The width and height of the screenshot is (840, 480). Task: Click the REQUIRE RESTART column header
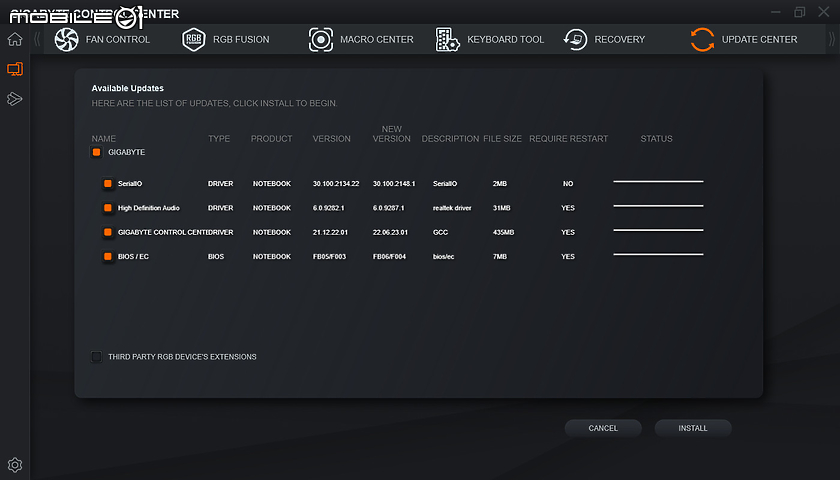(568, 138)
